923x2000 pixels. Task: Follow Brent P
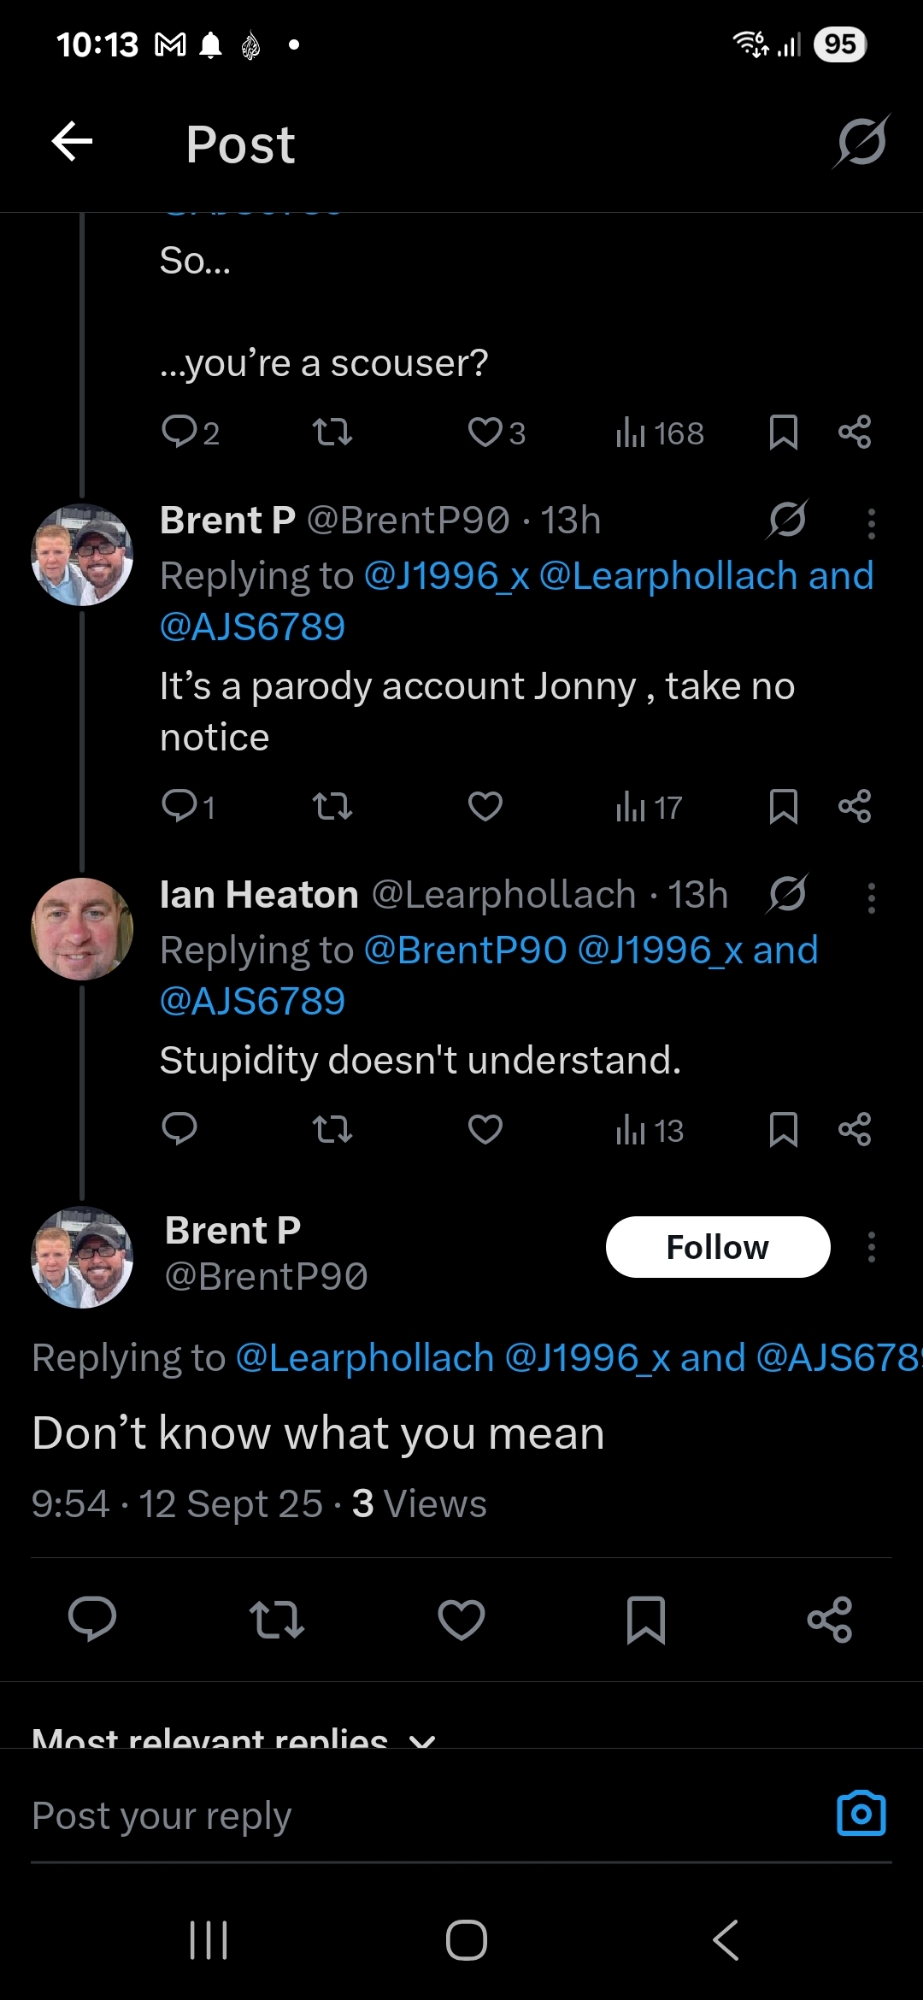717,1247
